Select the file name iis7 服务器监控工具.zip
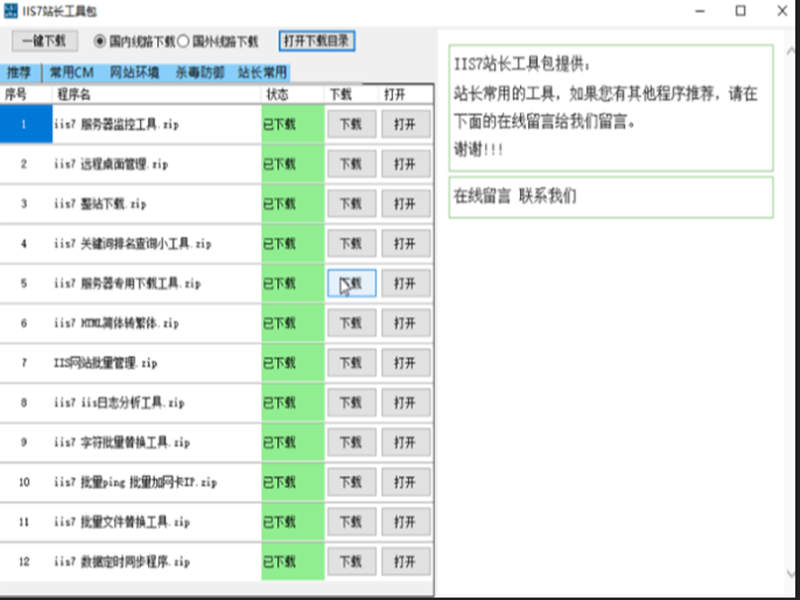 pyautogui.click(x=116, y=124)
